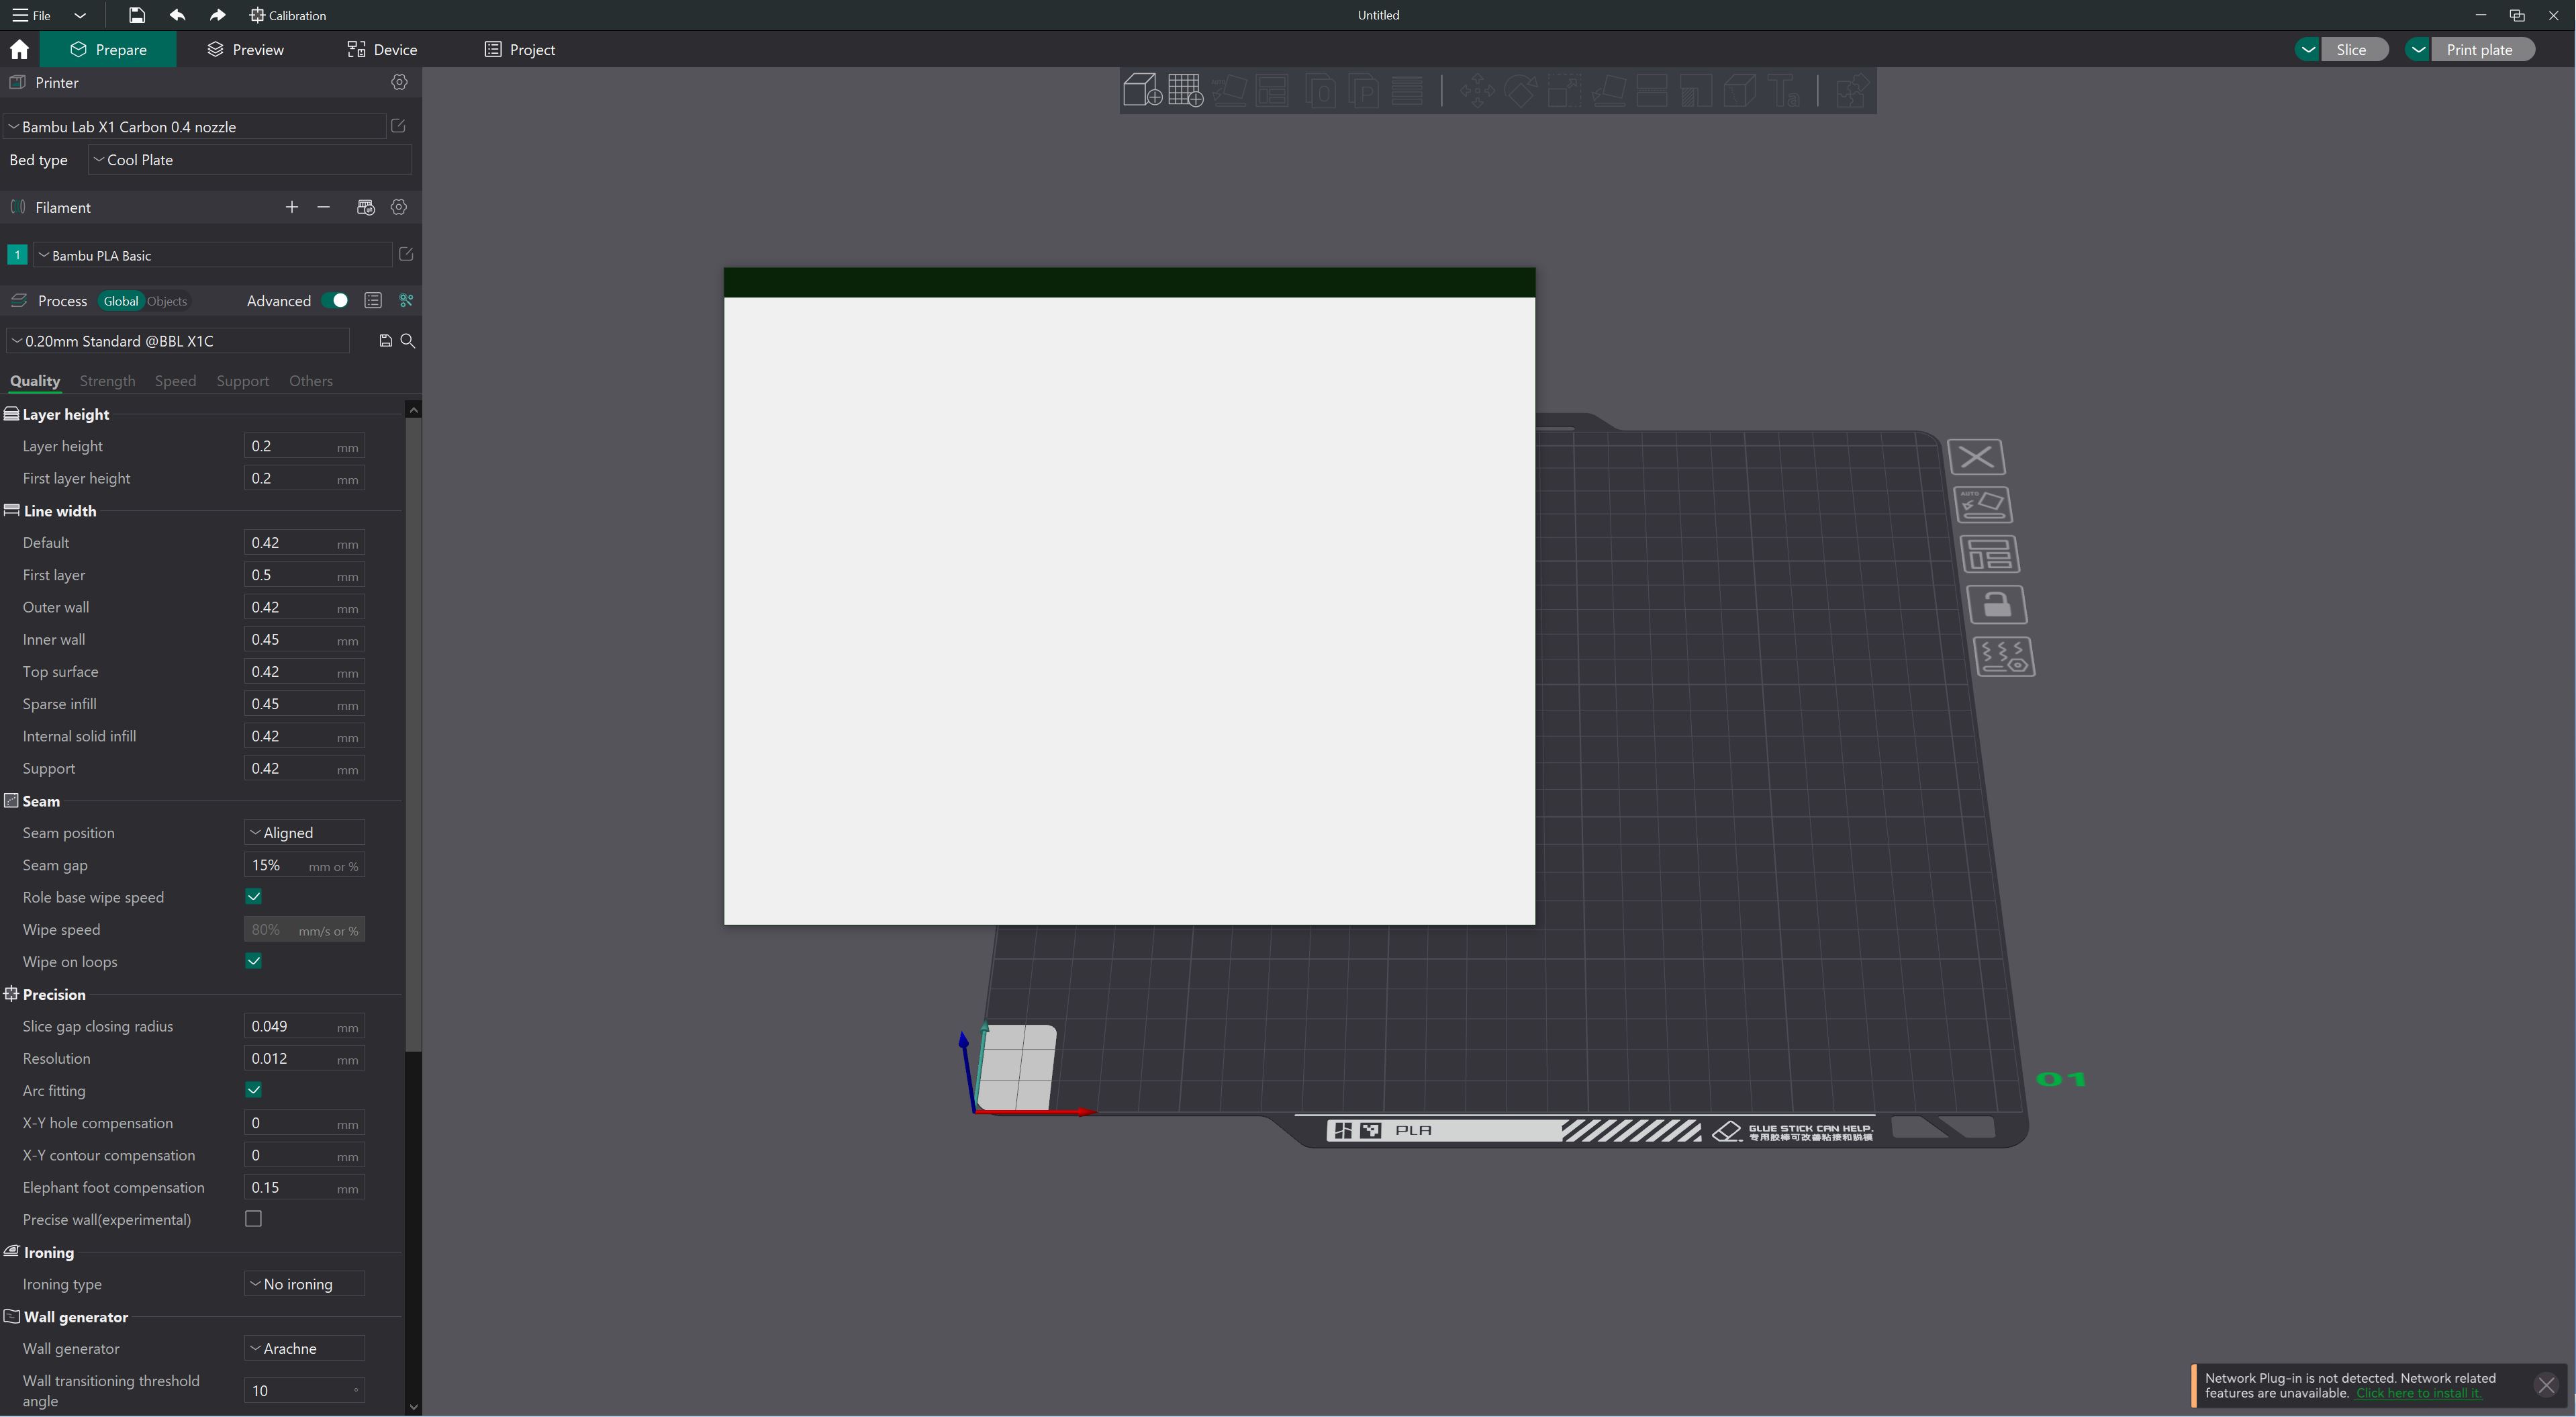Enable Precise wall experimental option
Image resolution: width=2576 pixels, height=1417 pixels.
click(x=253, y=1219)
